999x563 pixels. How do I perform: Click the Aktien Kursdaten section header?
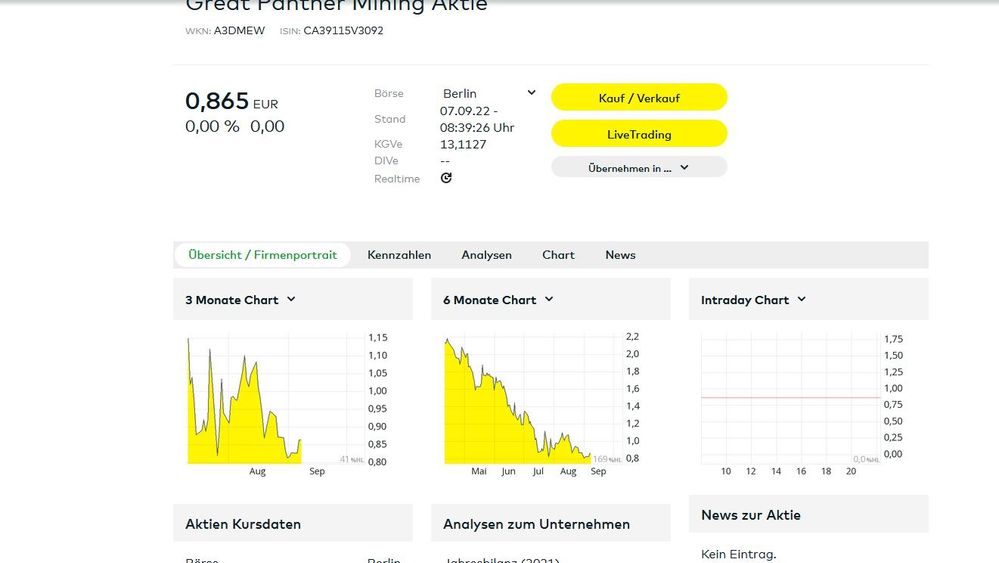pos(243,524)
